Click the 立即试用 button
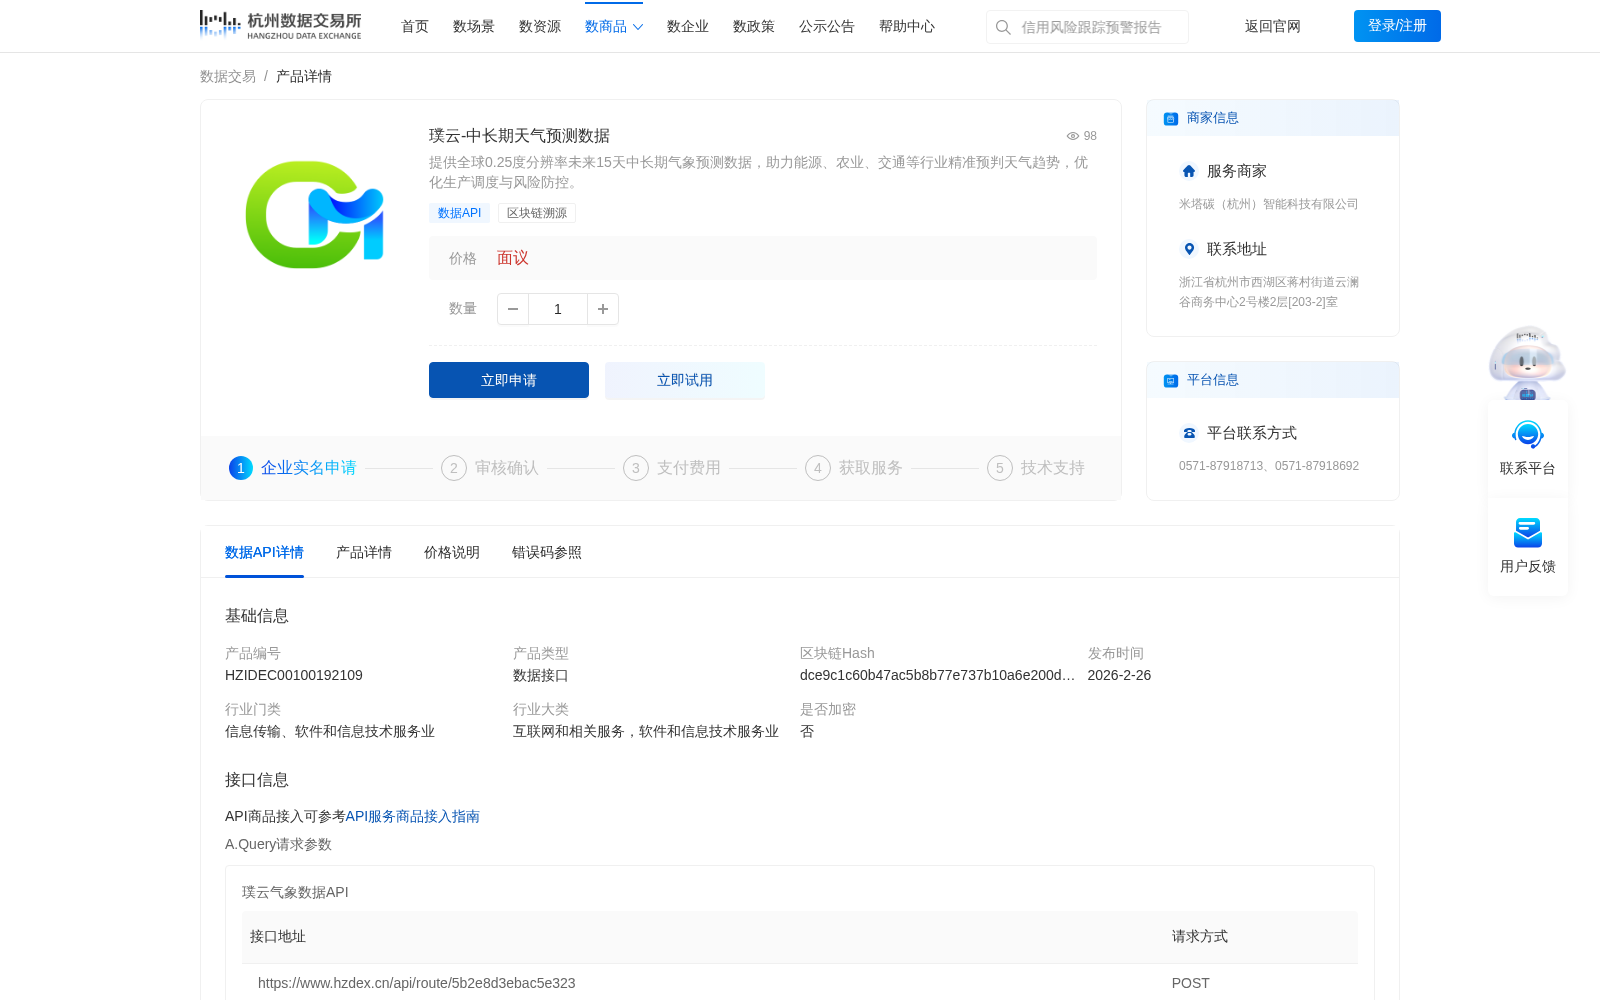Viewport: 1600px width, 1000px height. click(x=685, y=380)
